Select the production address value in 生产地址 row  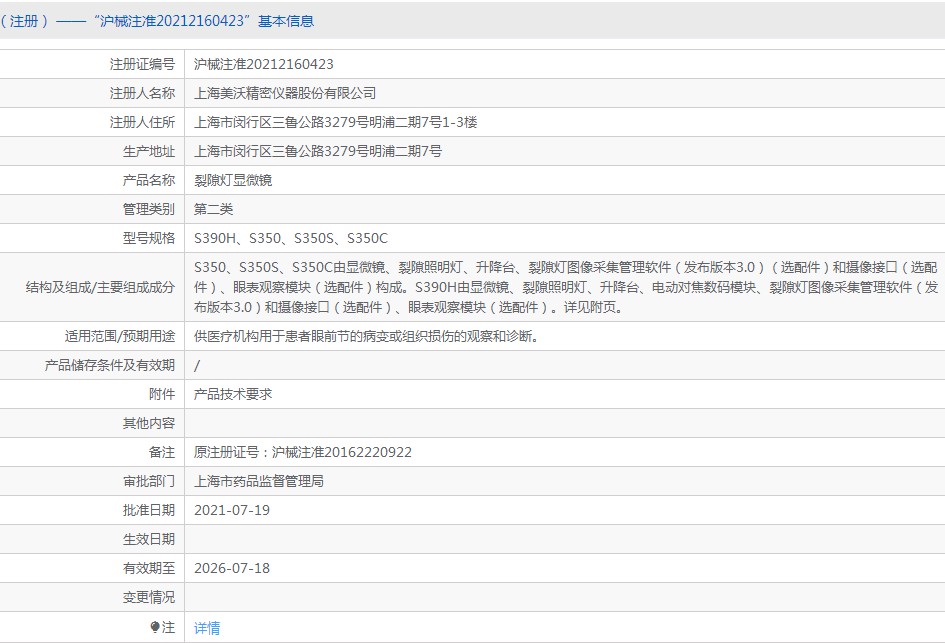pos(318,151)
